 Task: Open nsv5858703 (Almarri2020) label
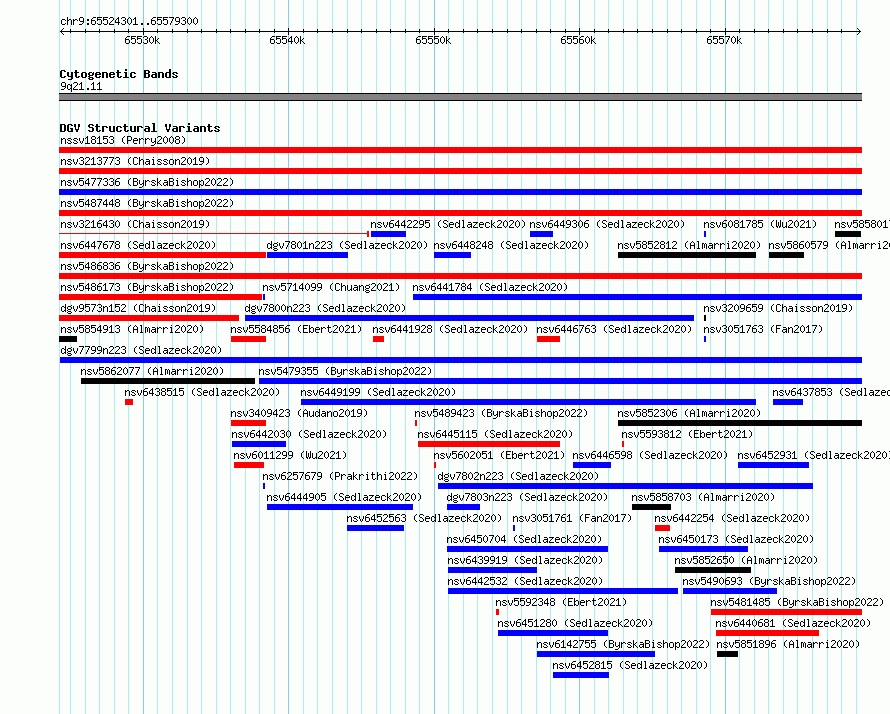point(703,497)
